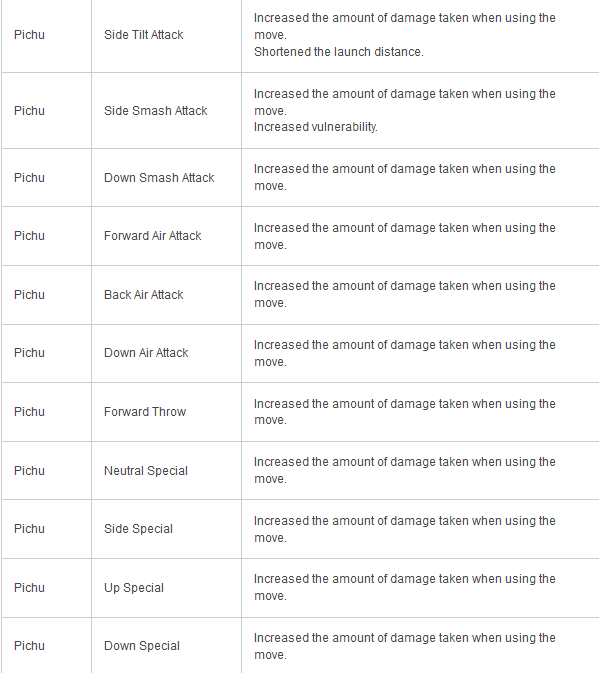
Task: Select the Up Special cell
Action: (x=166, y=588)
